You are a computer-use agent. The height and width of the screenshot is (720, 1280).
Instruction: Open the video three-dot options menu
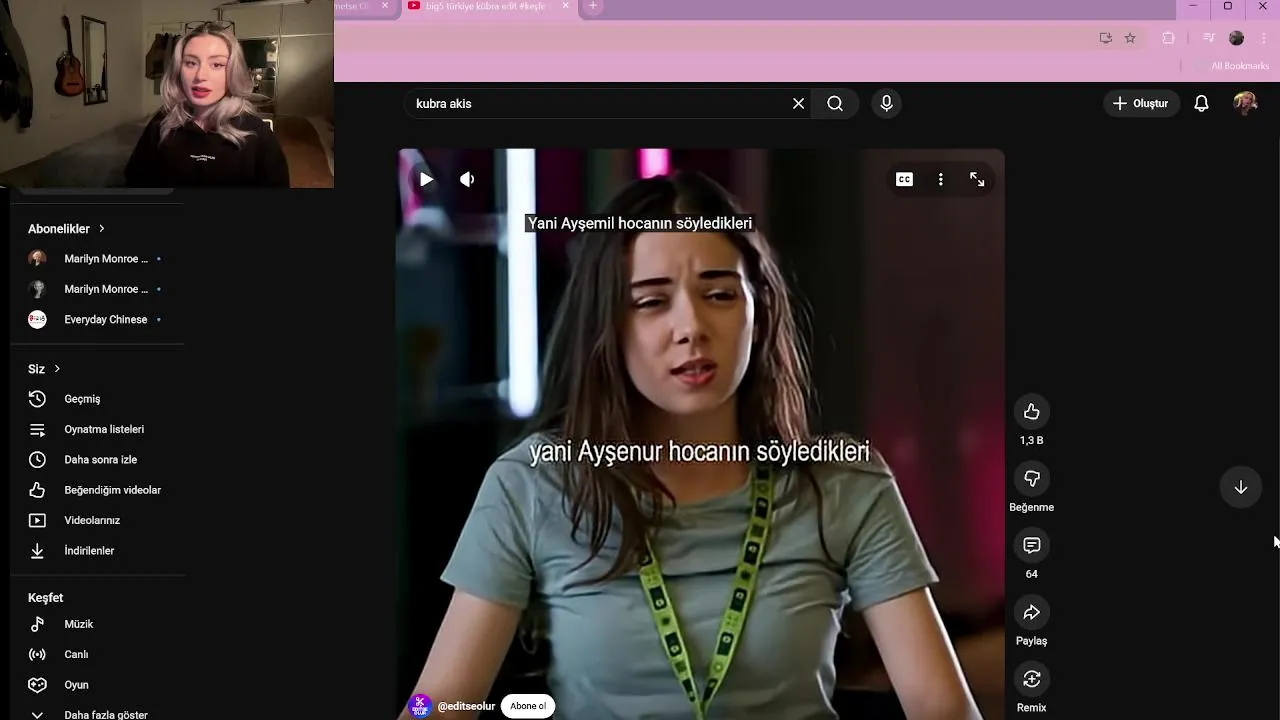tap(940, 180)
